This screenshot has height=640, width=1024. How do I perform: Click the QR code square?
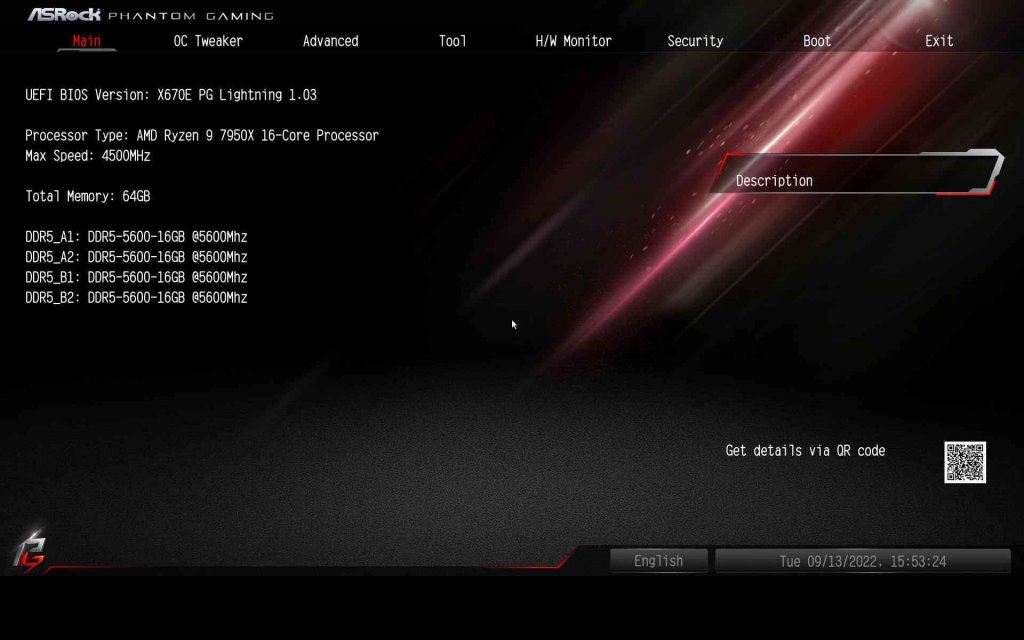click(966, 461)
